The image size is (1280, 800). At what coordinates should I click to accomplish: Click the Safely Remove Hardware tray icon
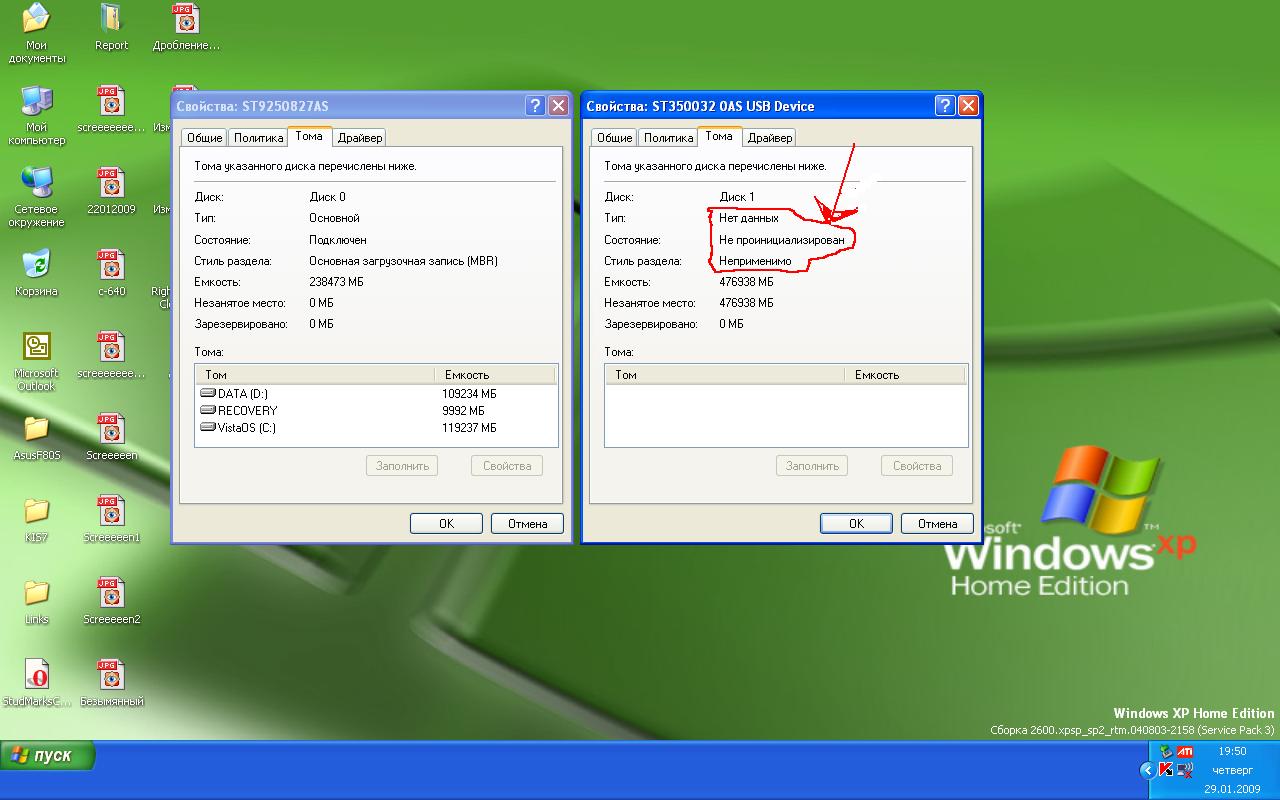pyautogui.click(x=1166, y=752)
